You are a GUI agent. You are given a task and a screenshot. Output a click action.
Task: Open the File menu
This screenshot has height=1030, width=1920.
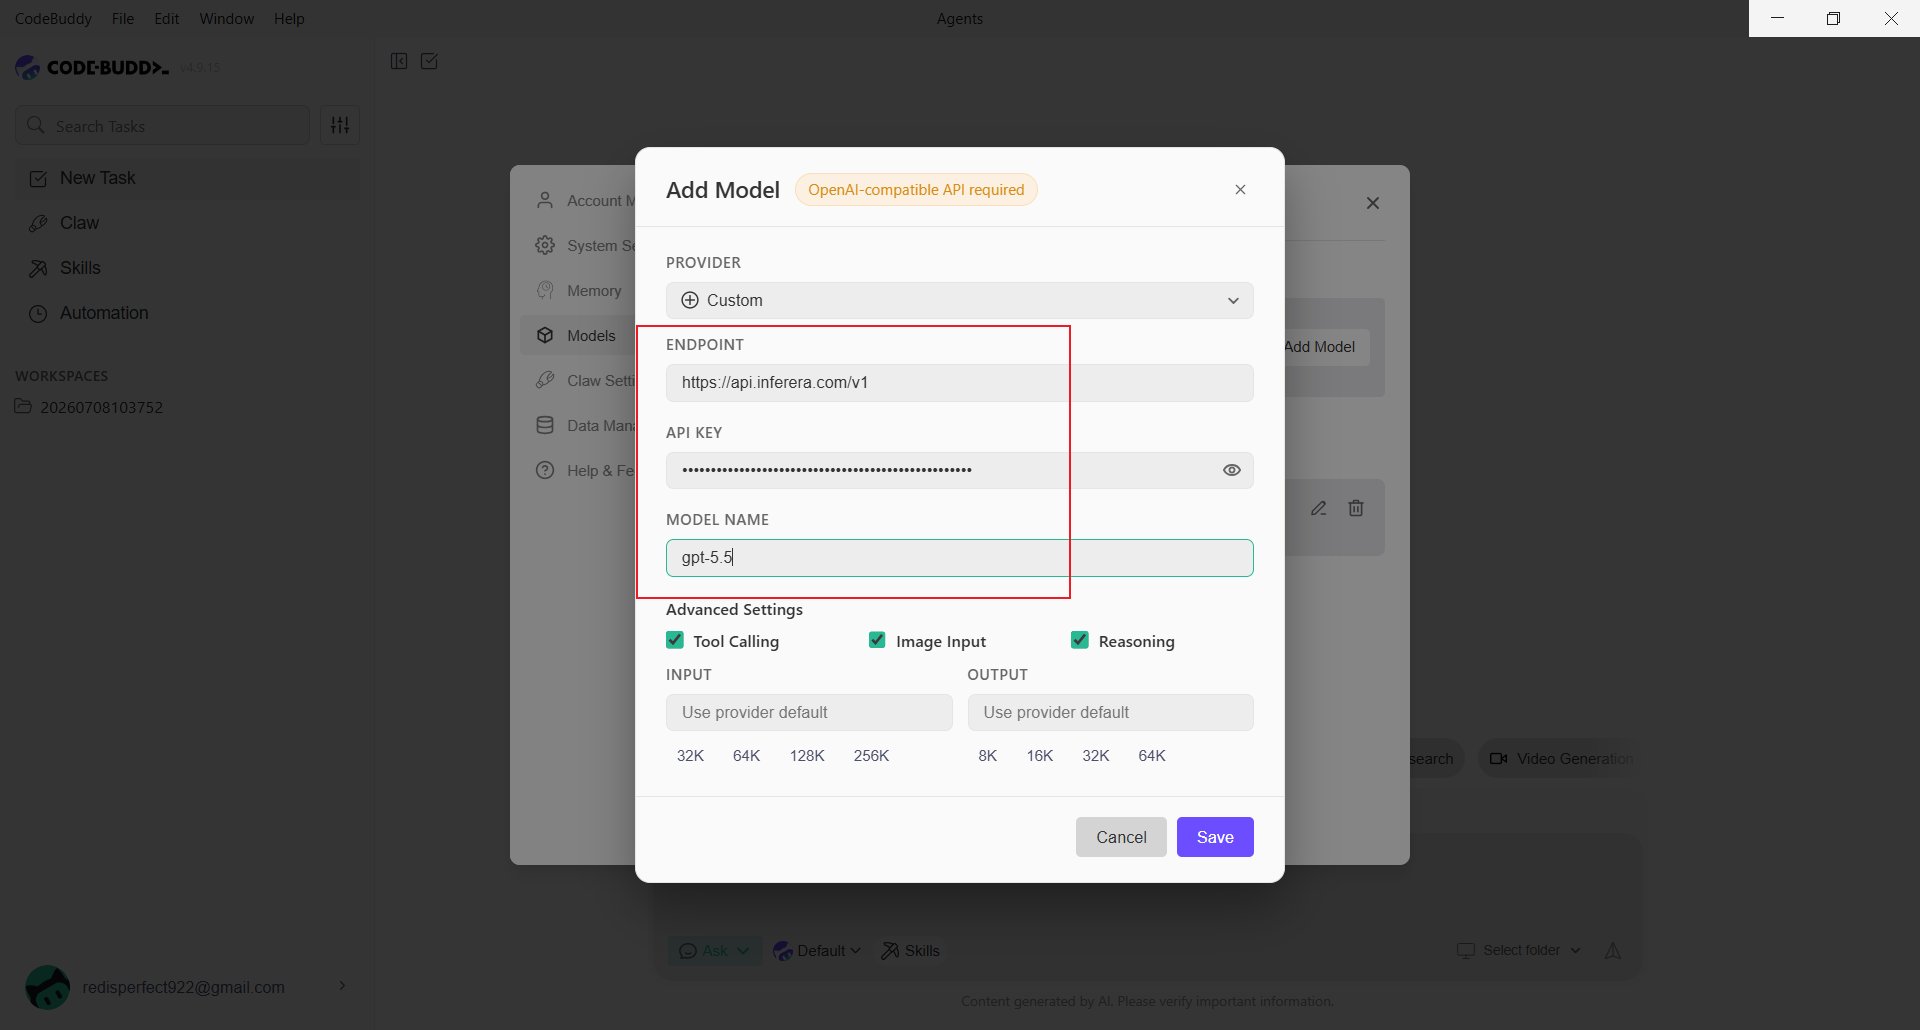(x=123, y=18)
